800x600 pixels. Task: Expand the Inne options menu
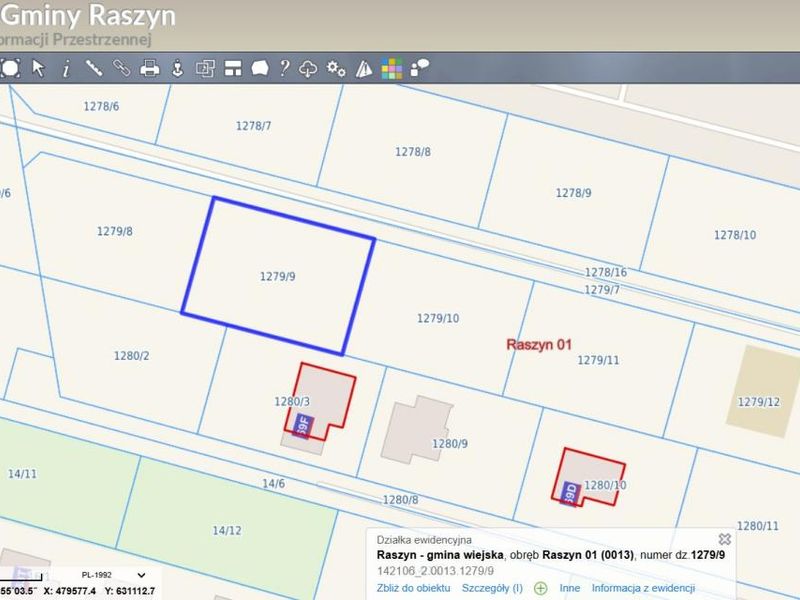pyautogui.click(x=569, y=588)
